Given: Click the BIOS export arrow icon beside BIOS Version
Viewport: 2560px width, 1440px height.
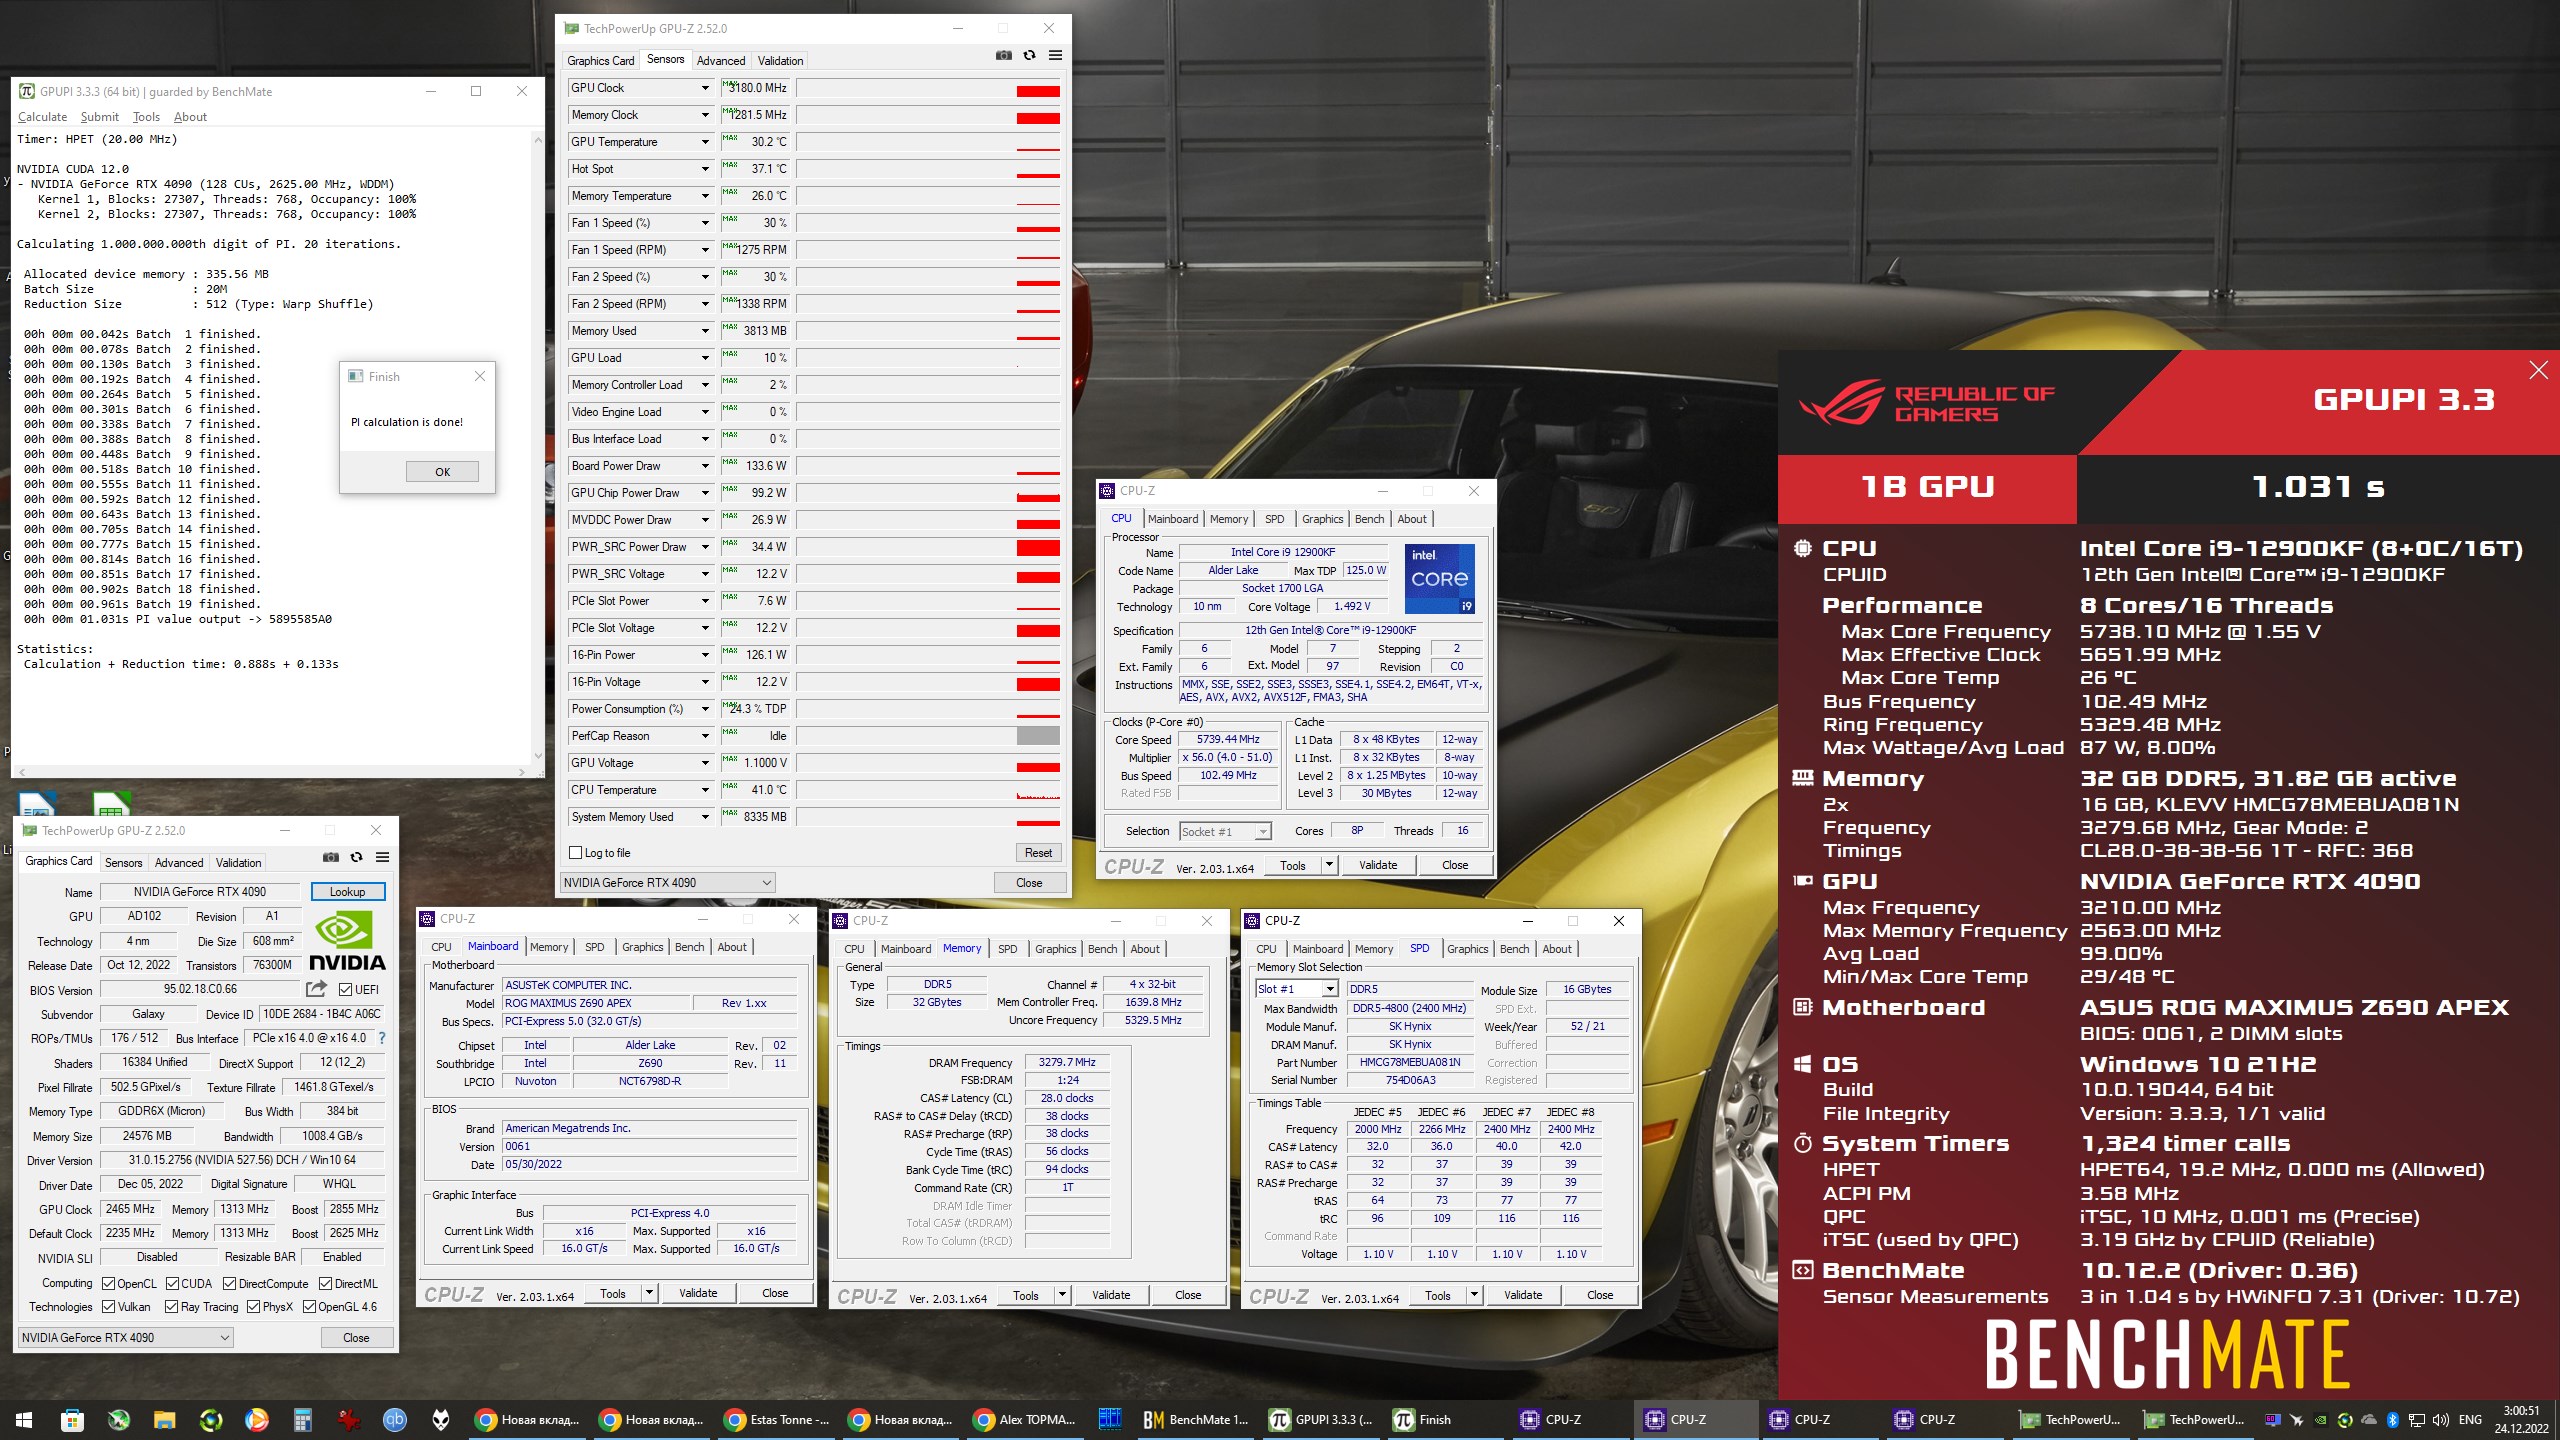Looking at the screenshot, I should coord(316,989).
